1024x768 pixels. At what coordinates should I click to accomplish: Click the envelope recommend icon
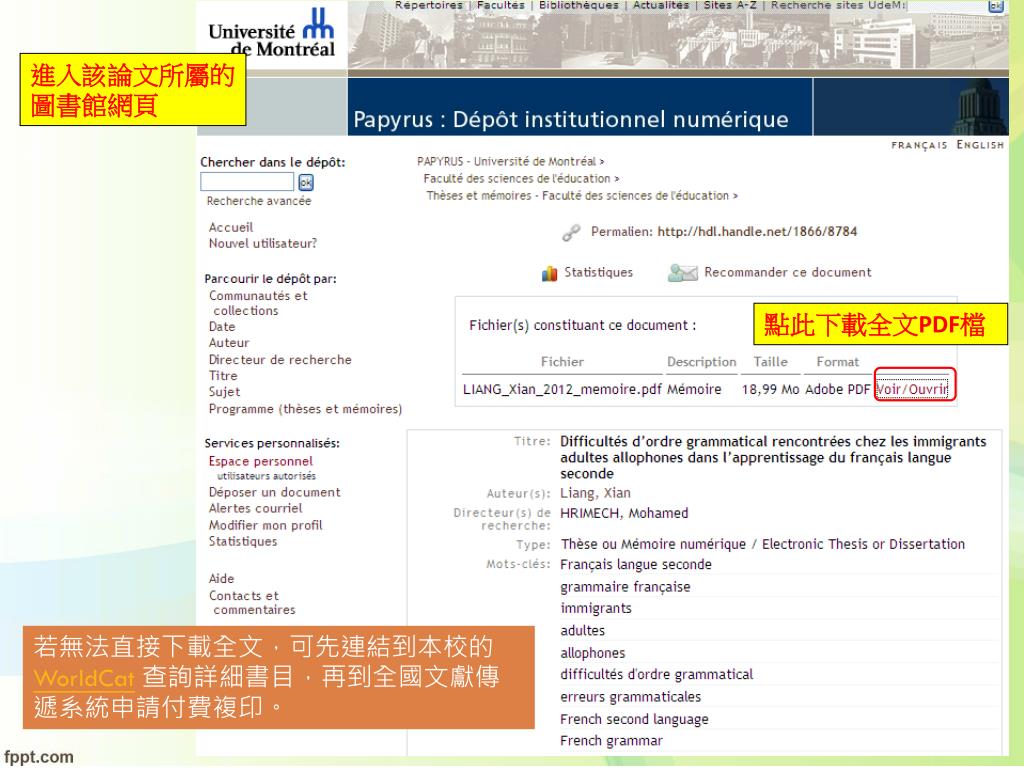coord(683,272)
